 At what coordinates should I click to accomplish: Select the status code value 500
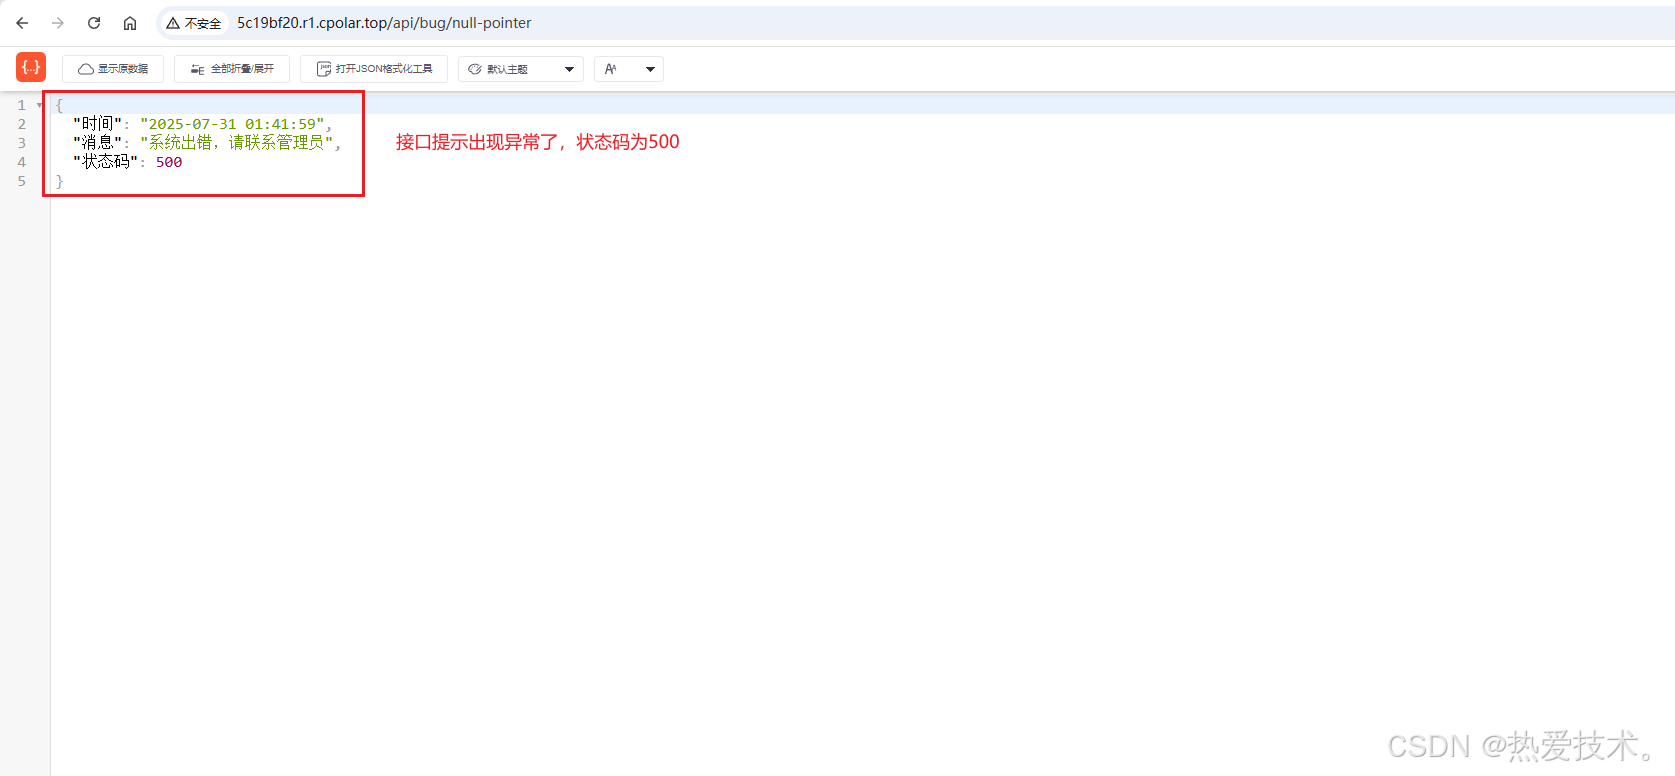click(x=169, y=162)
